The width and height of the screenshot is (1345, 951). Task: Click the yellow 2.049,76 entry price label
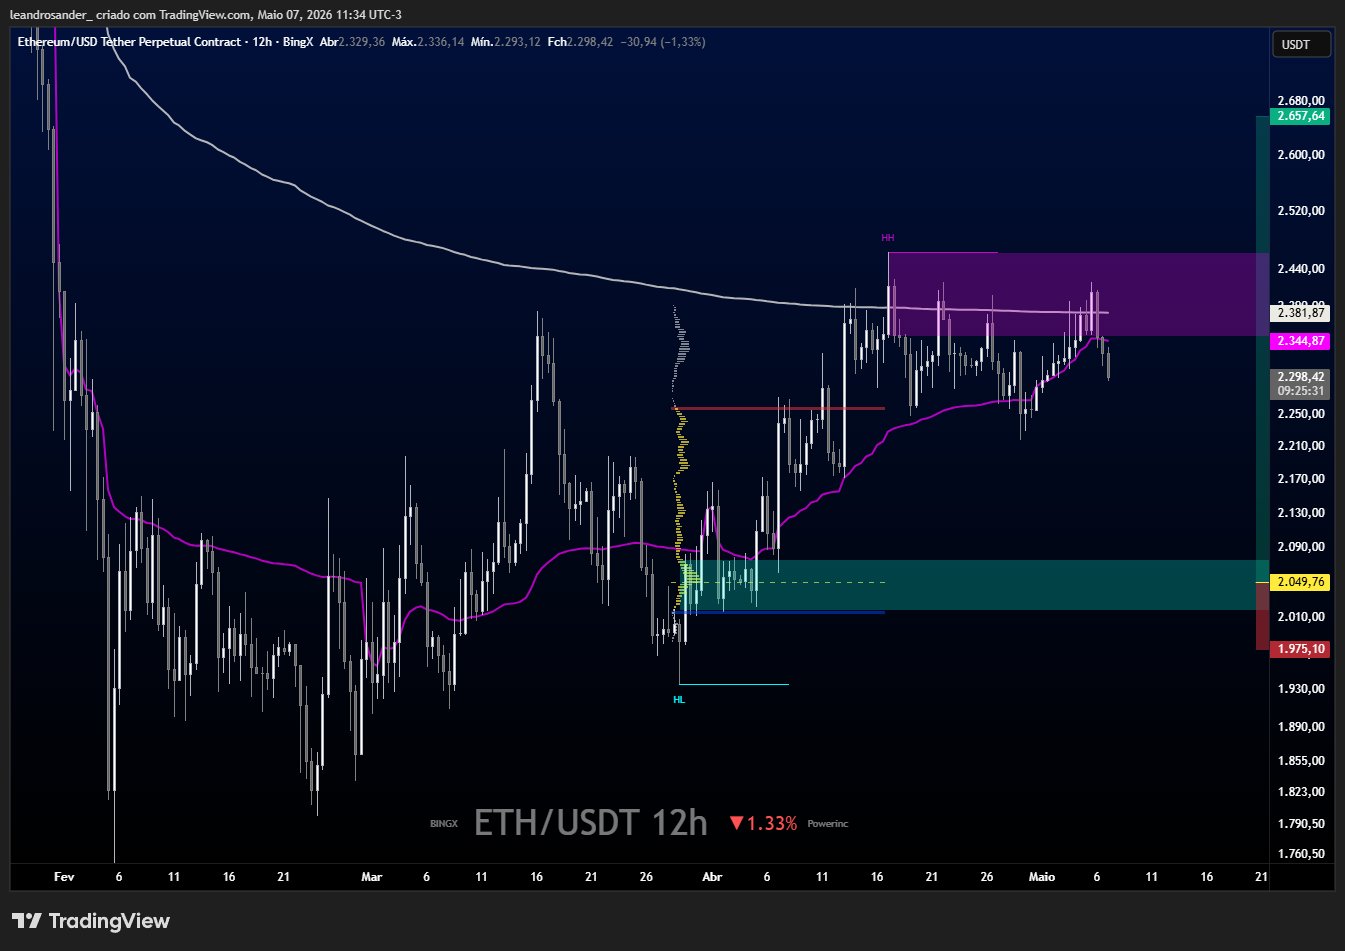tap(1301, 582)
